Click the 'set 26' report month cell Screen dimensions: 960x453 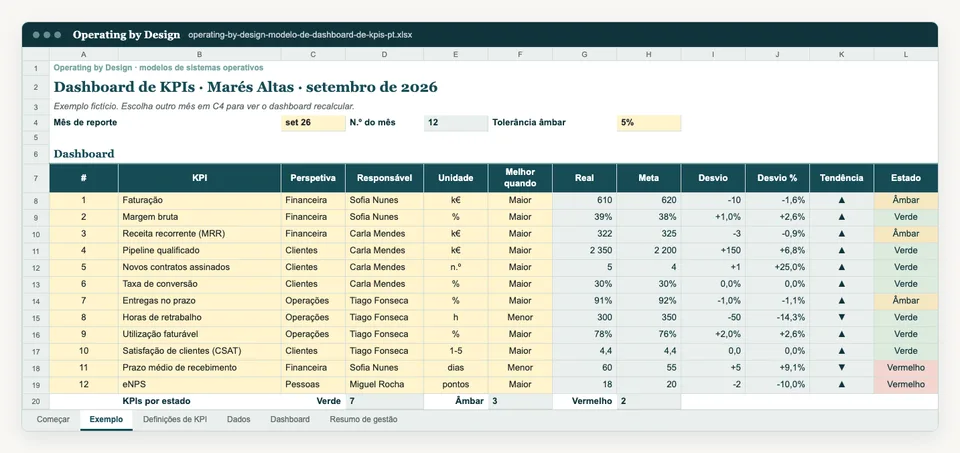coord(313,122)
